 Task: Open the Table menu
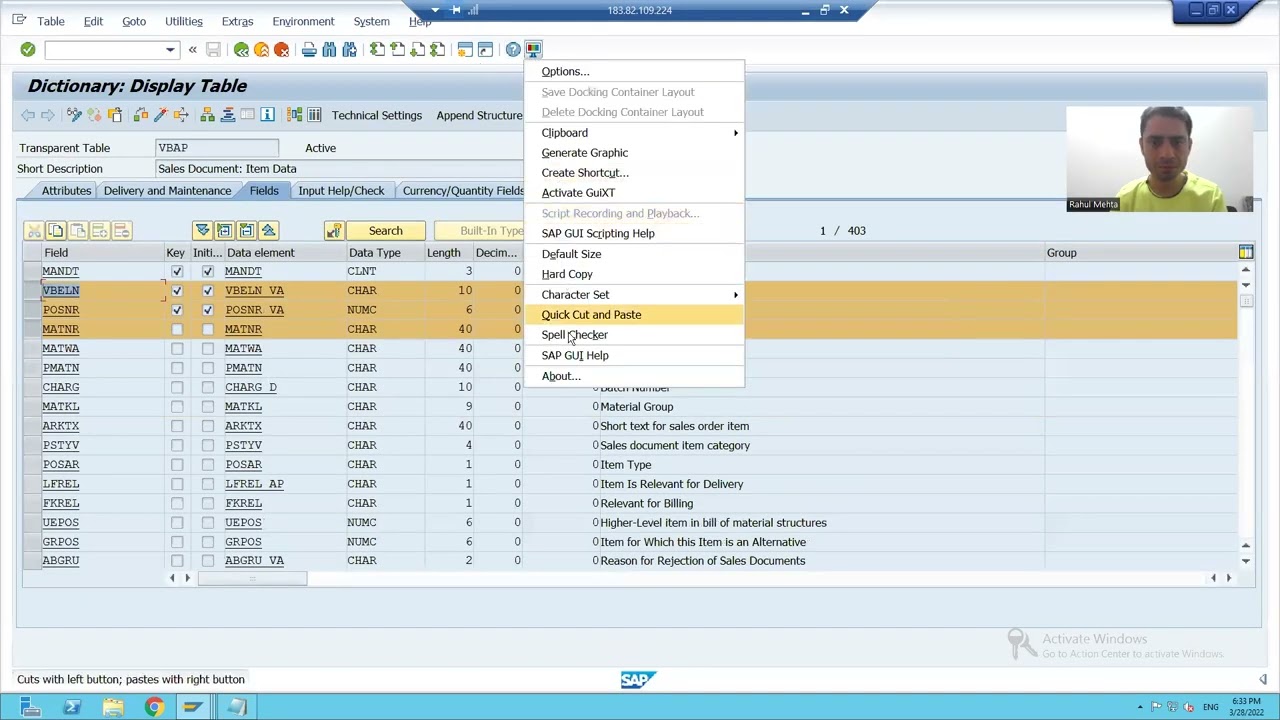click(x=51, y=21)
